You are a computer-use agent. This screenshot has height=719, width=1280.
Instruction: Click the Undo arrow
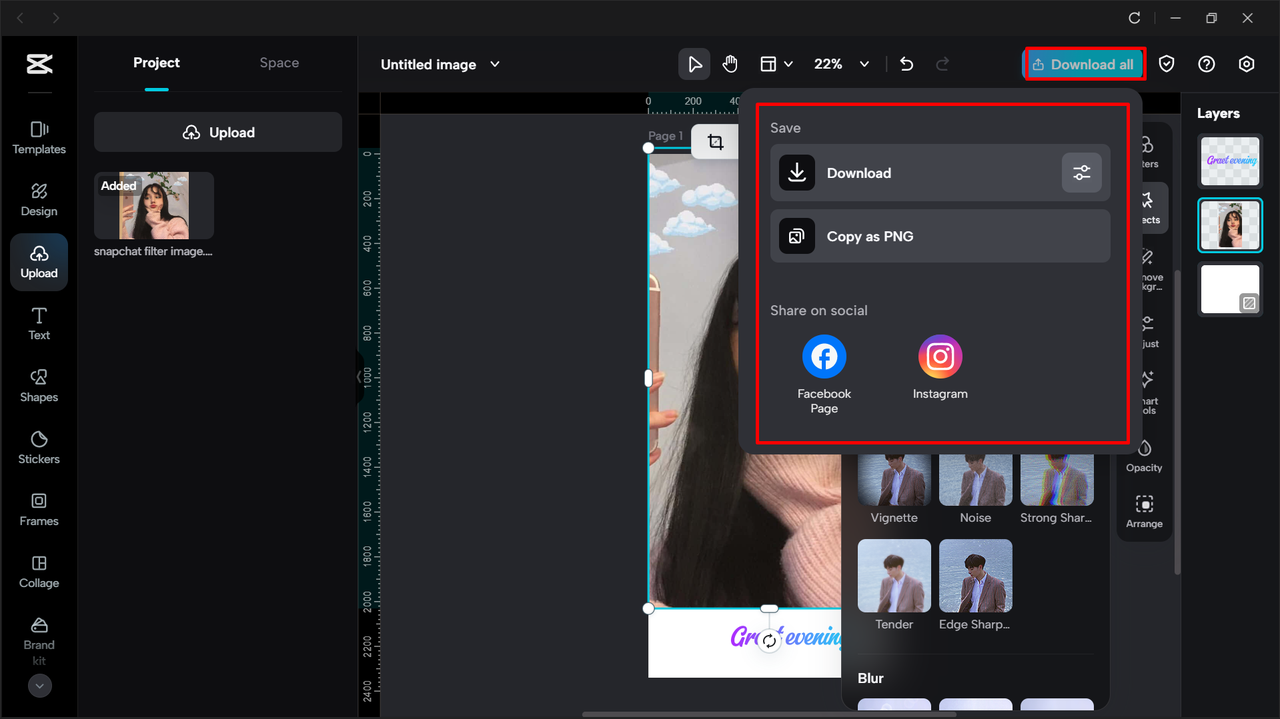point(906,63)
